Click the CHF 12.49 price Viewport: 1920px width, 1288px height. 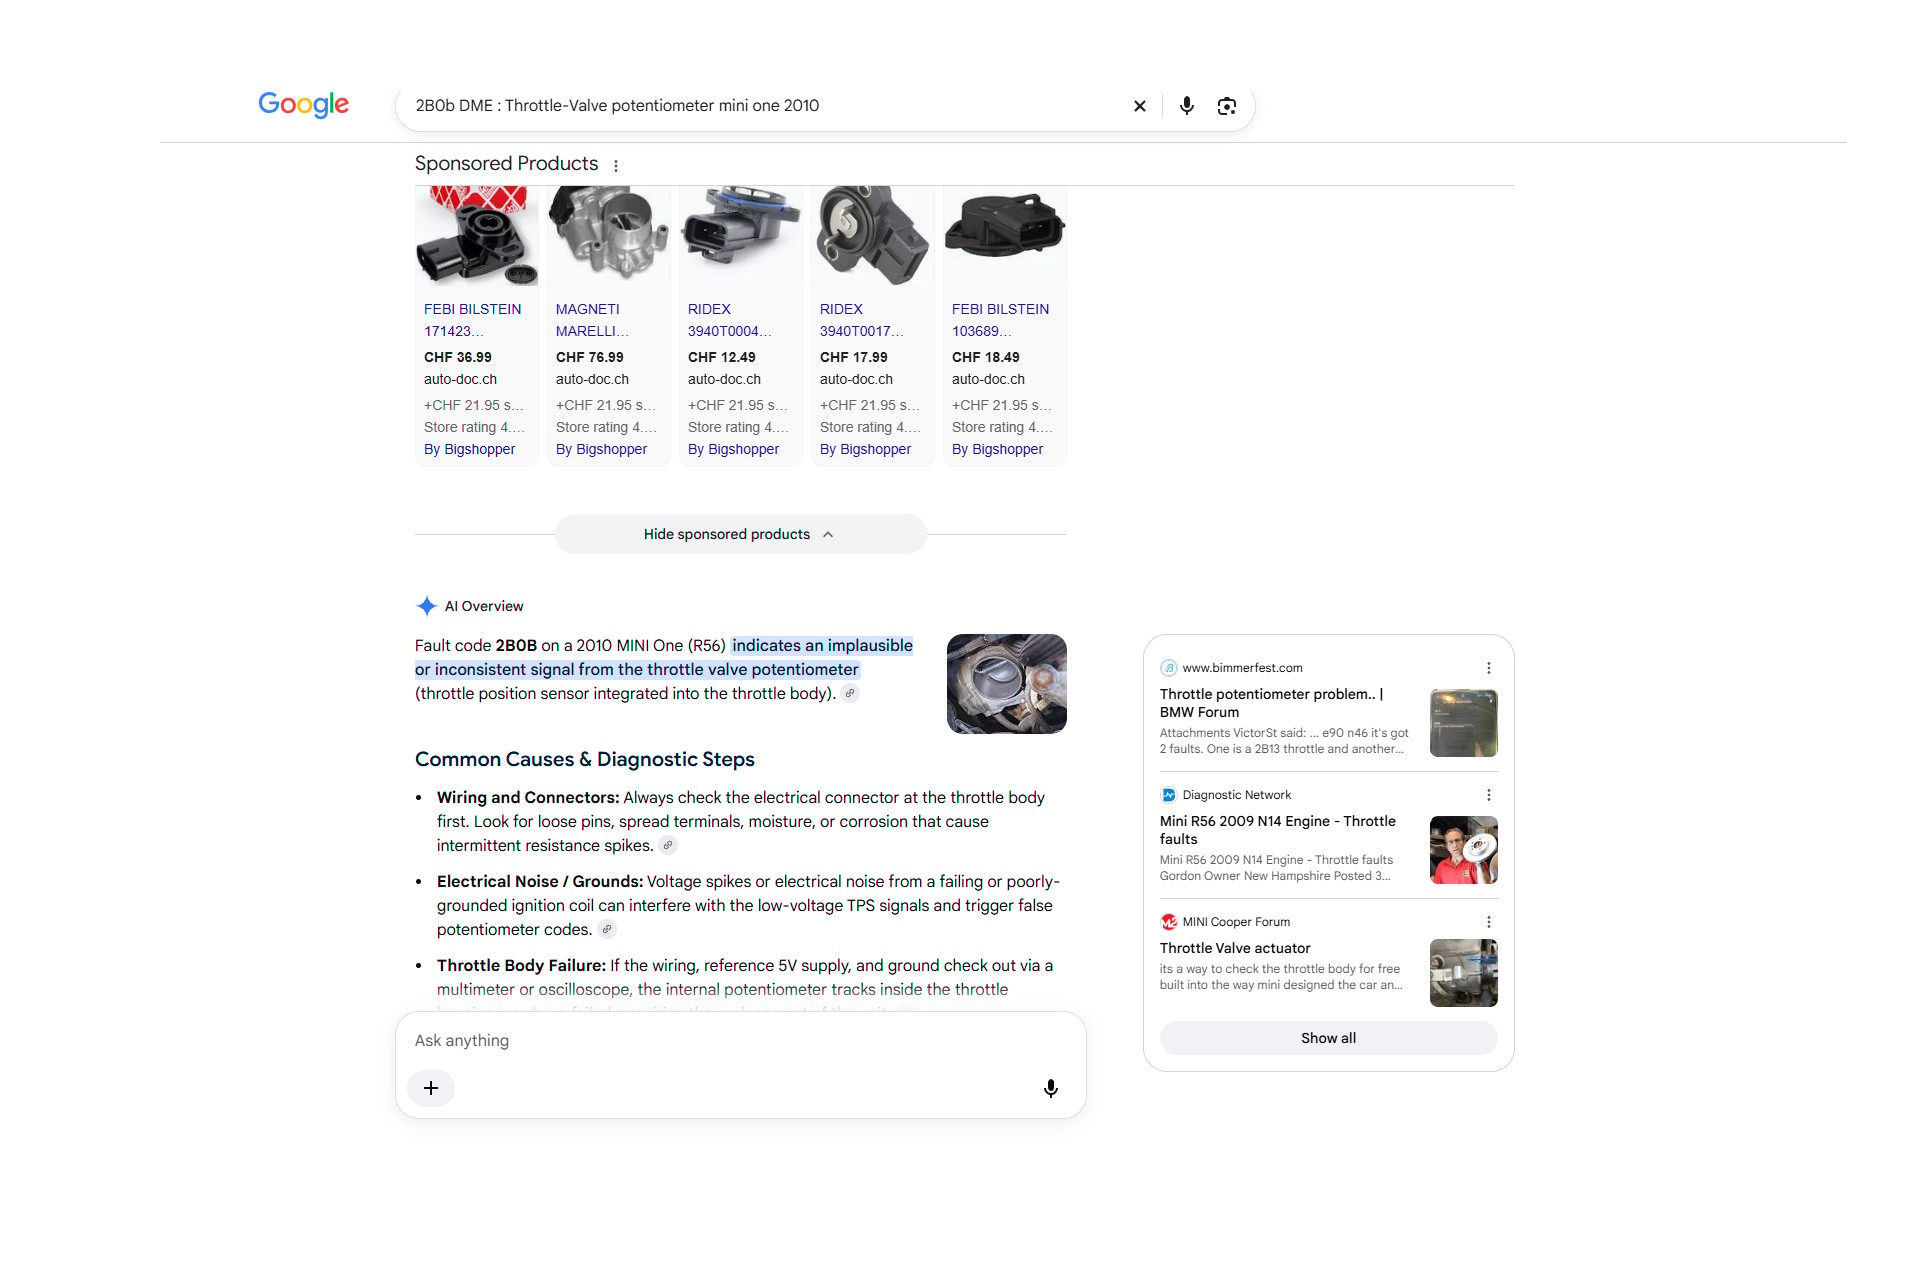tap(721, 358)
